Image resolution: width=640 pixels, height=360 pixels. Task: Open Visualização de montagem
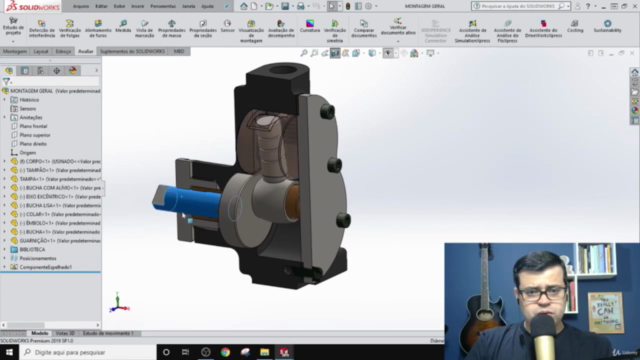[x=251, y=31]
